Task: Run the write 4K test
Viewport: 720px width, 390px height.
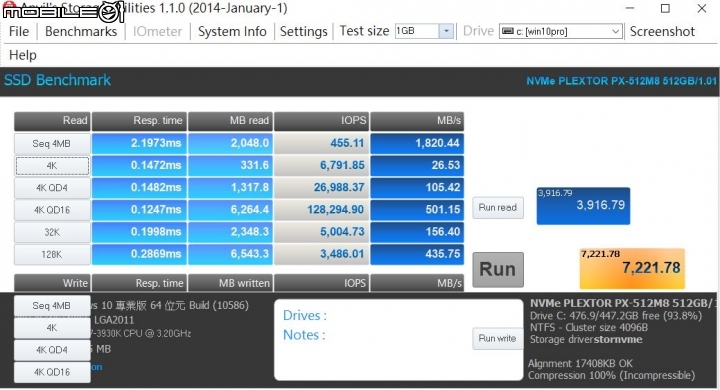Action: (52, 328)
